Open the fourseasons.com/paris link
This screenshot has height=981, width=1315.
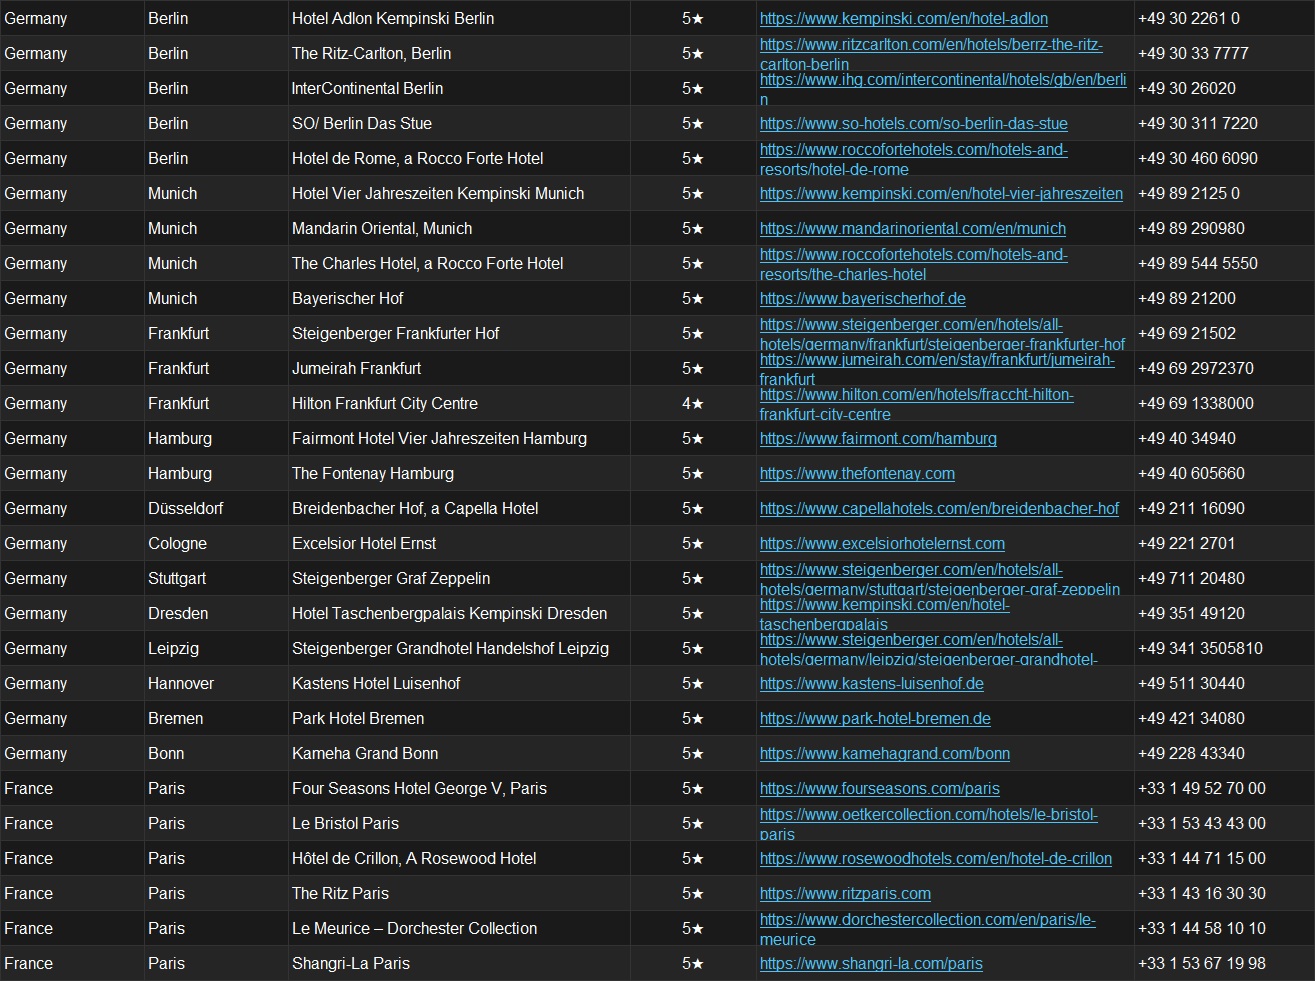pos(880,788)
